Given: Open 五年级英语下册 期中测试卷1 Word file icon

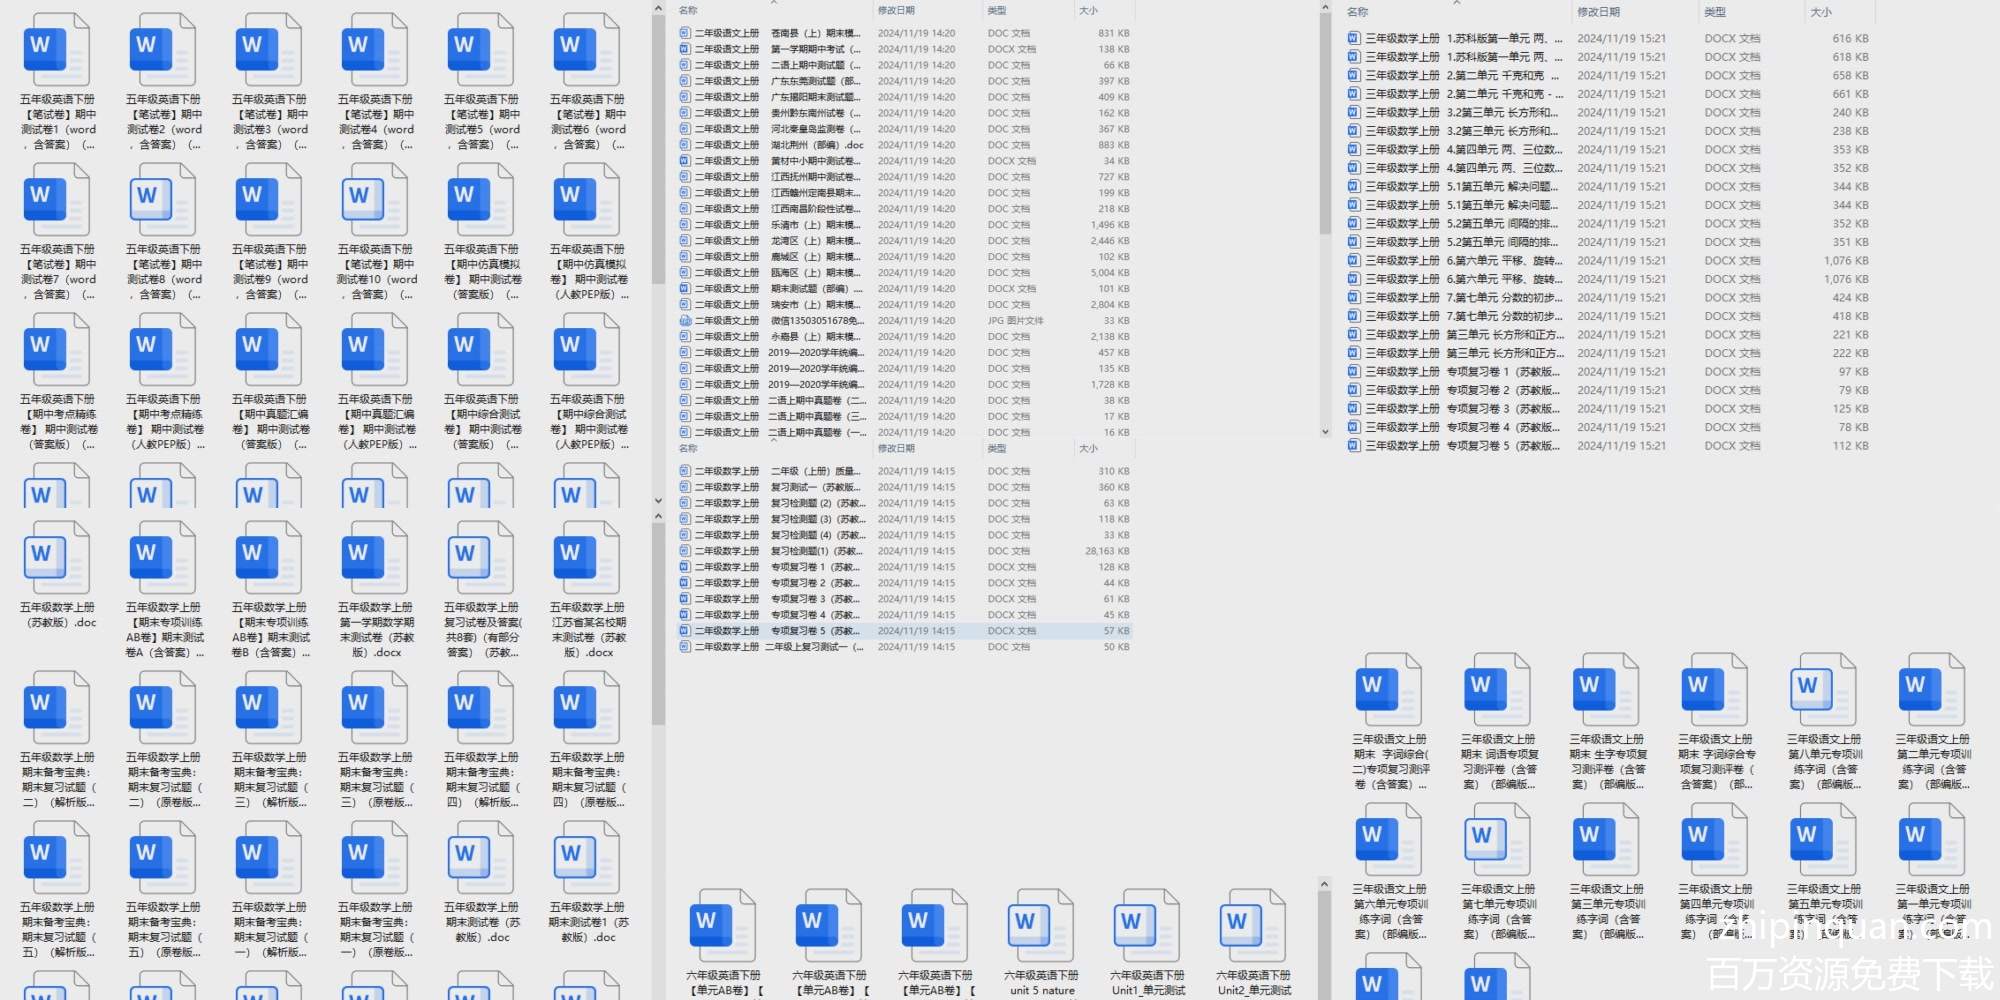Looking at the screenshot, I should tap(57, 50).
